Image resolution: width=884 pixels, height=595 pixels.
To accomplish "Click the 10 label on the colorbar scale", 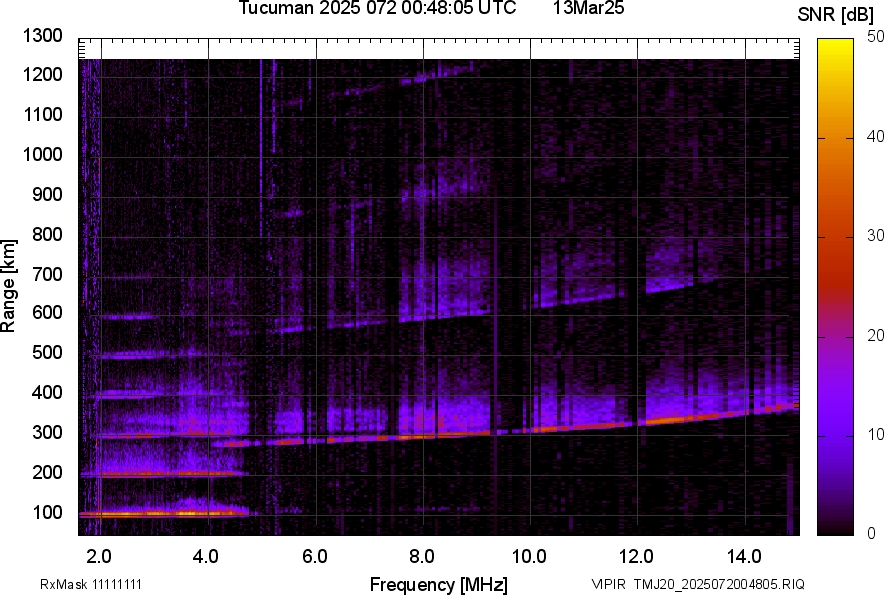I will [876, 434].
